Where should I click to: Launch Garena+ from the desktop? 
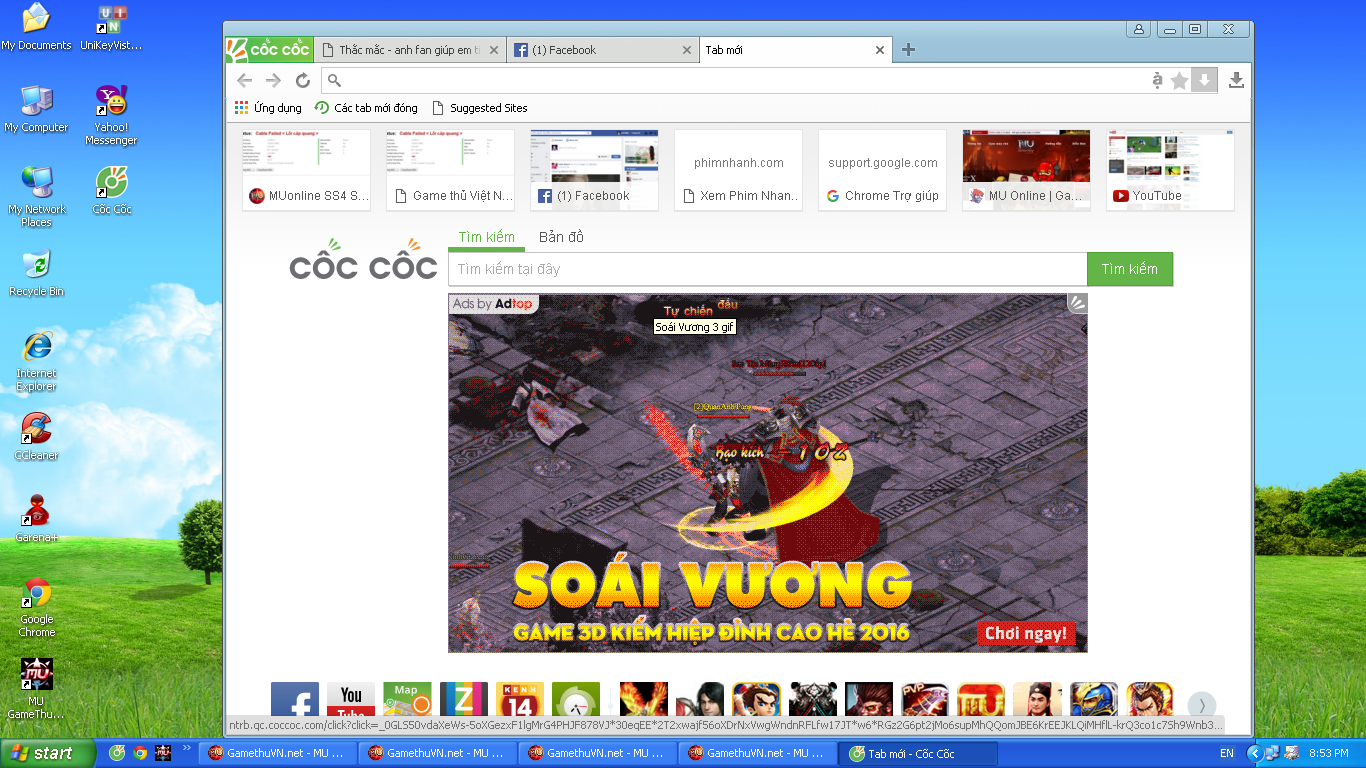[x=36, y=519]
